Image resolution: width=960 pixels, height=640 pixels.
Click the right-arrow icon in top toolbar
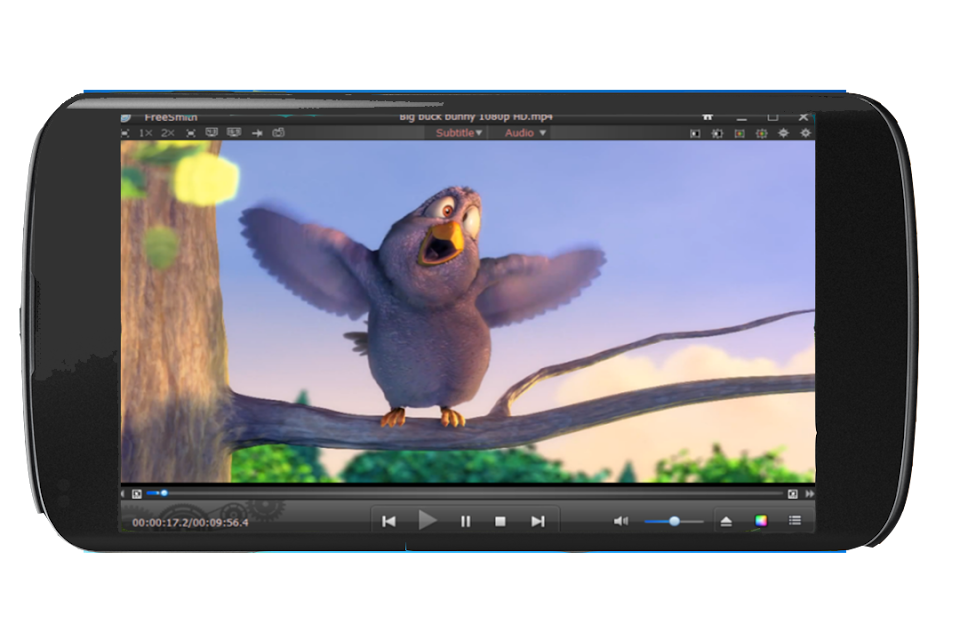[257, 133]
